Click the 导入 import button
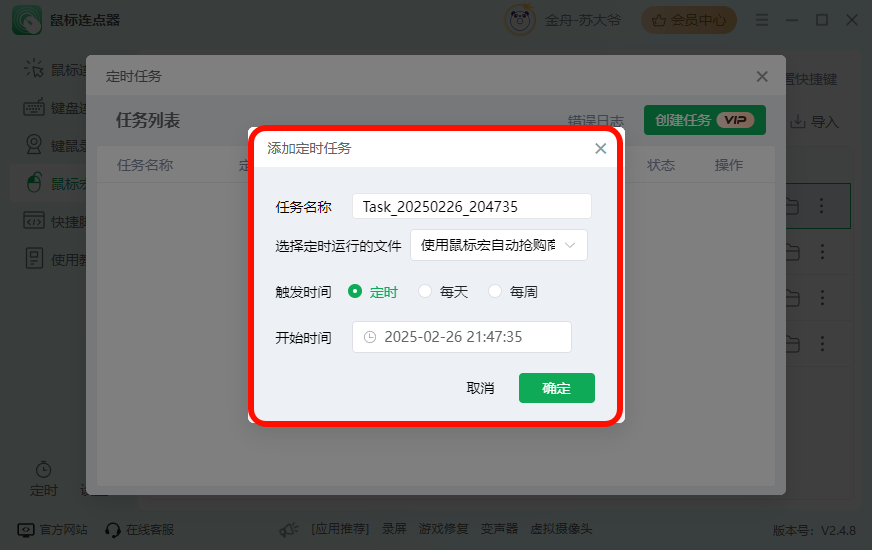The image size is (872, 550). point(815,122)
